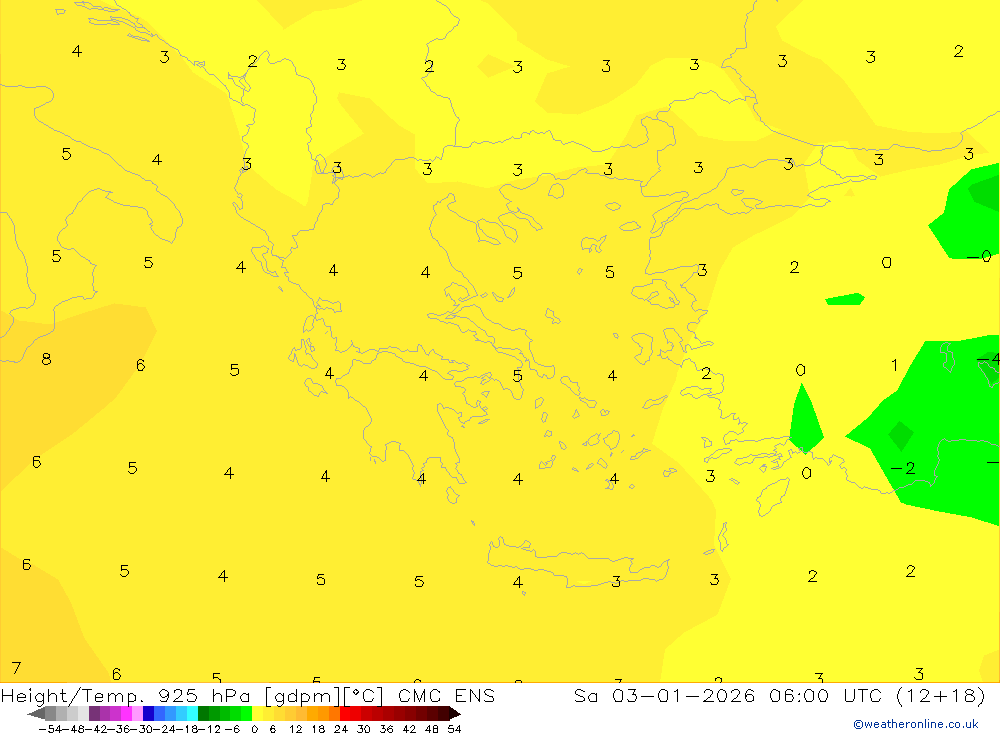Click the weatheronline.co.uk link
The height and width of the screenshot is (733, 1000).
click(x=916, y=724)
